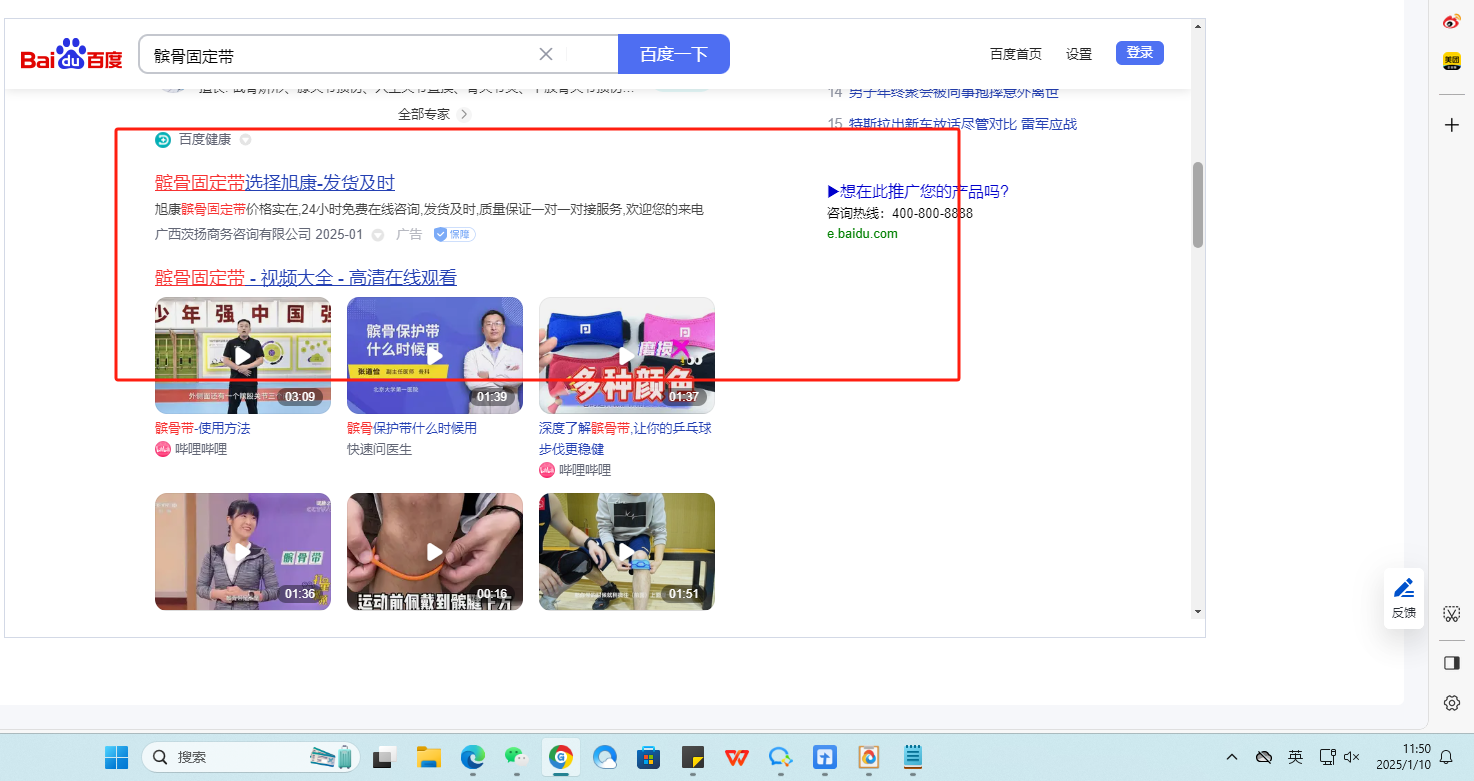Viewport: 1474px width, 781px height.
Task: Switch to the Chrome taskbar icon
Action: pyautogui.click(x=561, y=757)
